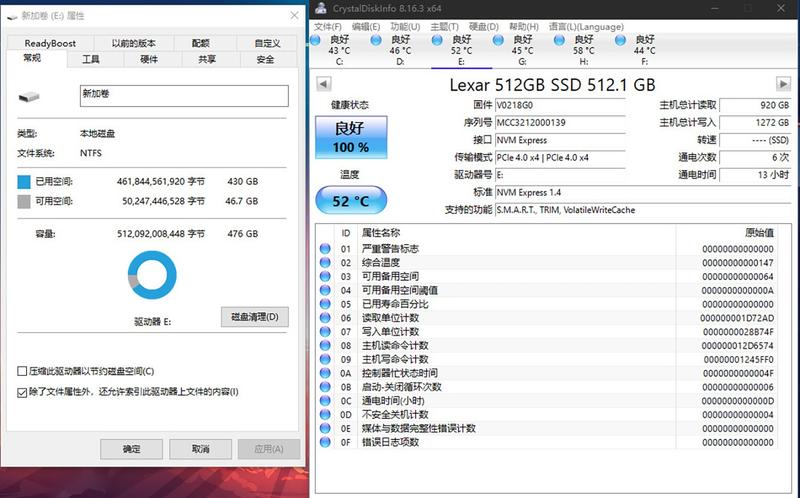This screenshot has height=498, width=800.
Task: Click status orb for attribute 06 读取单位计数
Action: coord(325,317)
